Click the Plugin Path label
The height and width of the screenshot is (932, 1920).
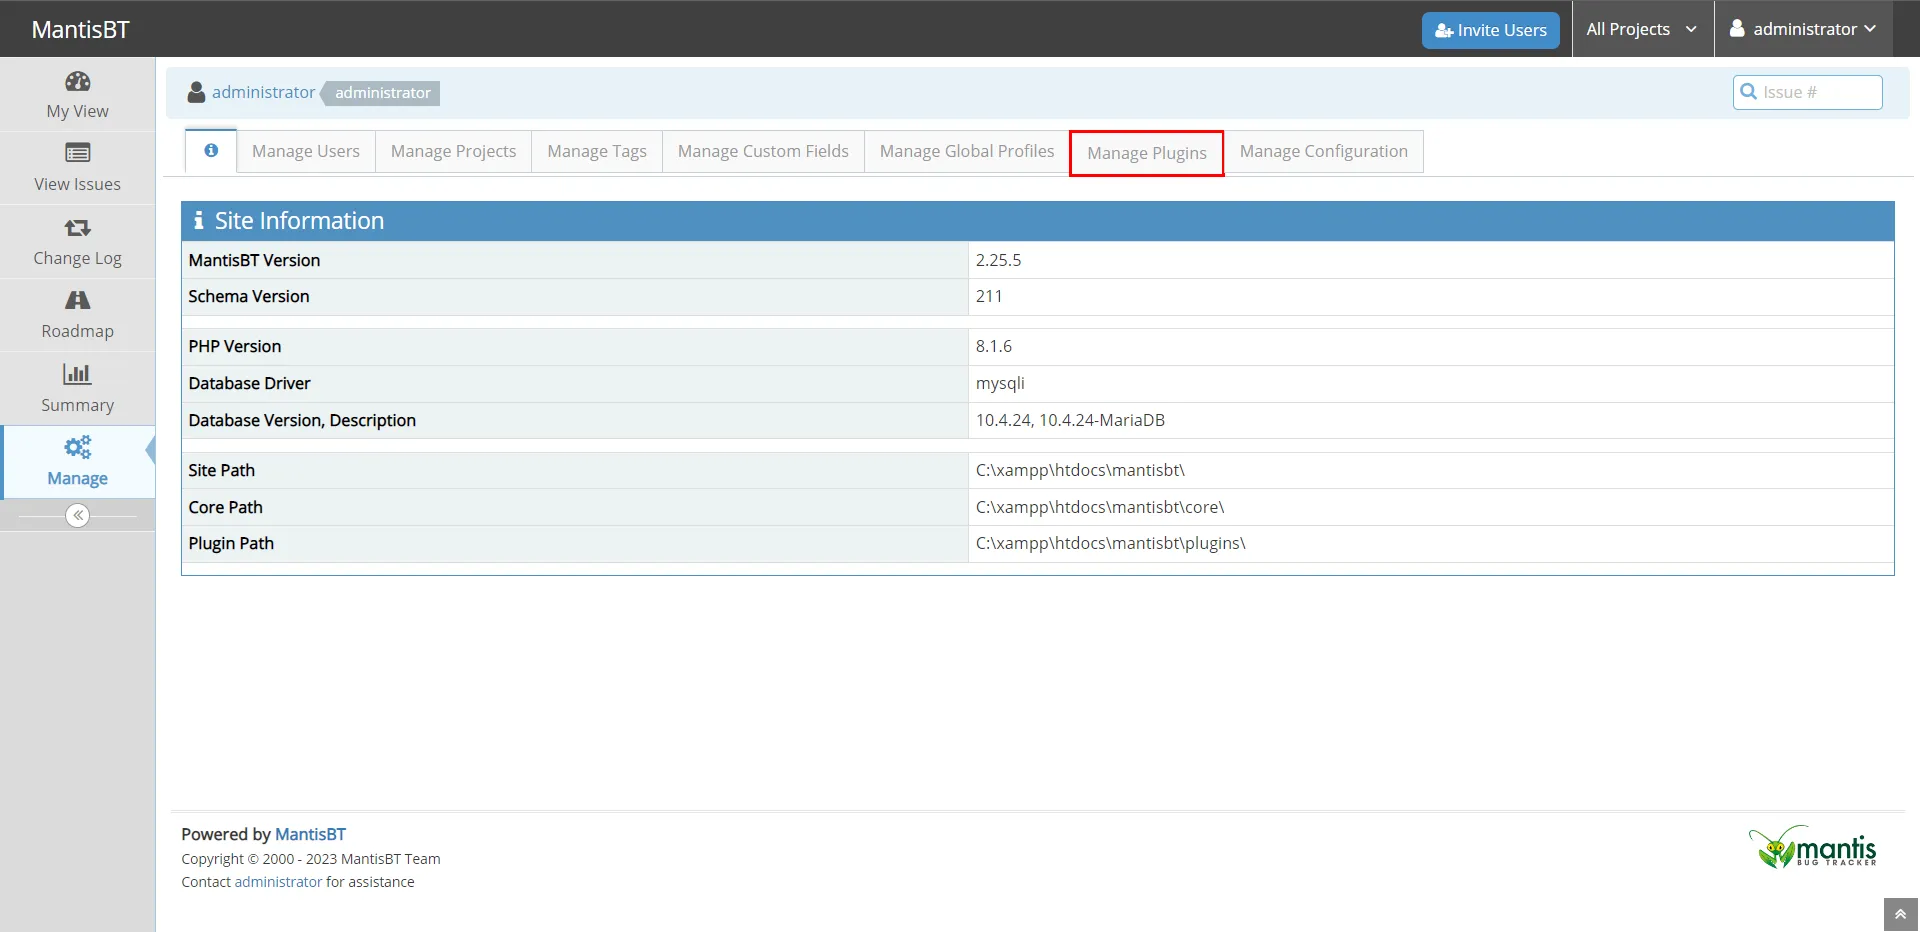(x=231, y=543)
